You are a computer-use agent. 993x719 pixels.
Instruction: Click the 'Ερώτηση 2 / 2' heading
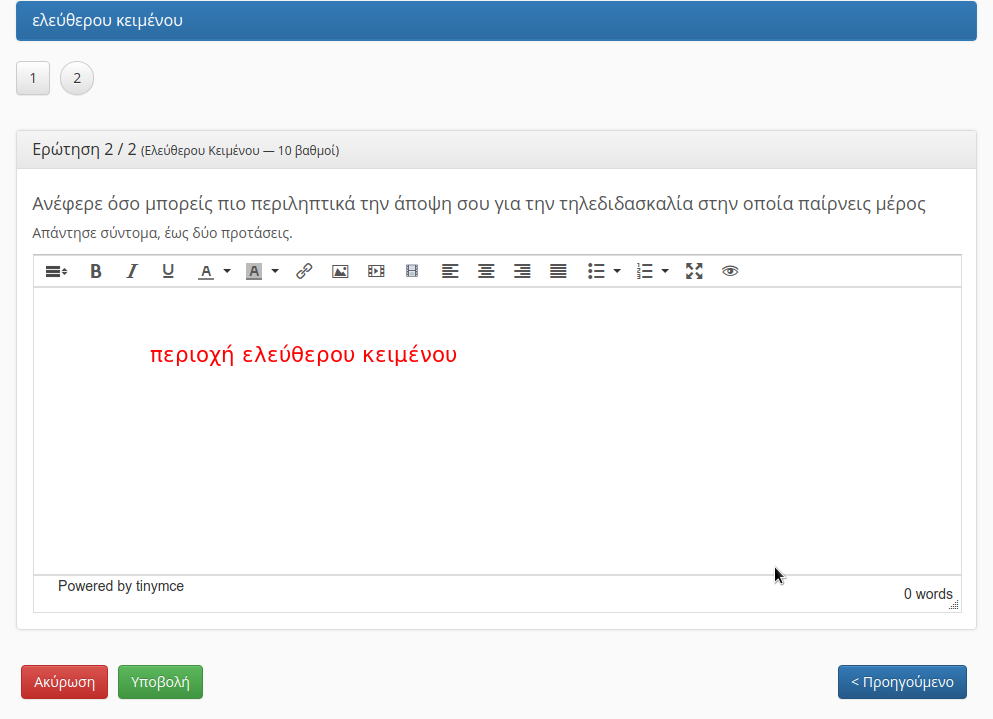[x=84, y=150]
